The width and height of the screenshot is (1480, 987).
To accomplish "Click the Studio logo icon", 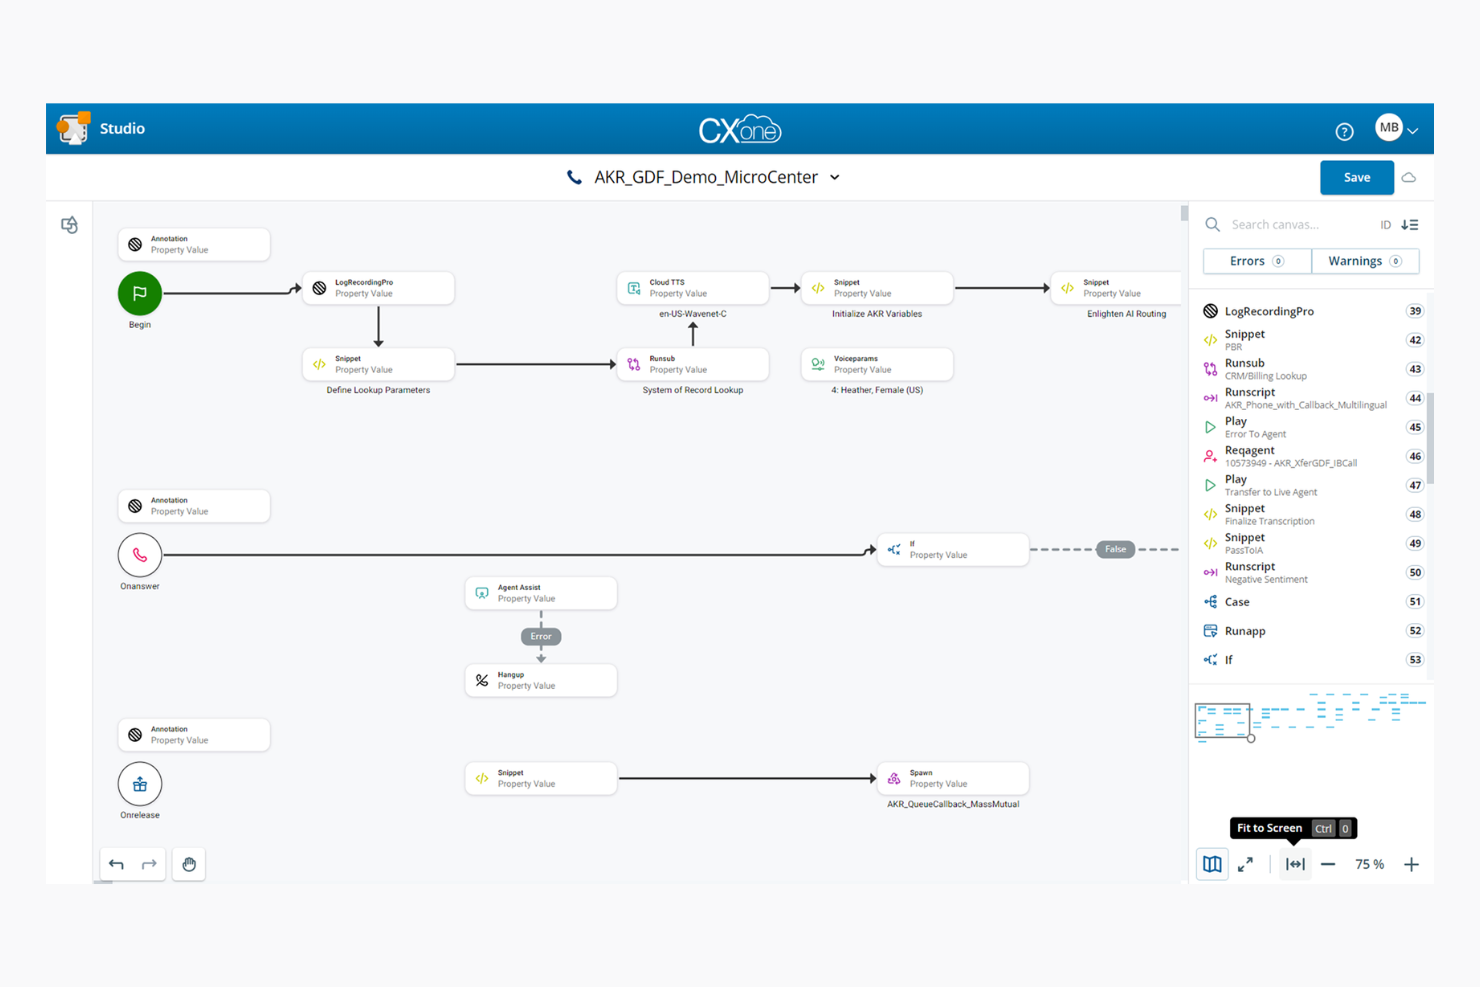I will 74,128.
